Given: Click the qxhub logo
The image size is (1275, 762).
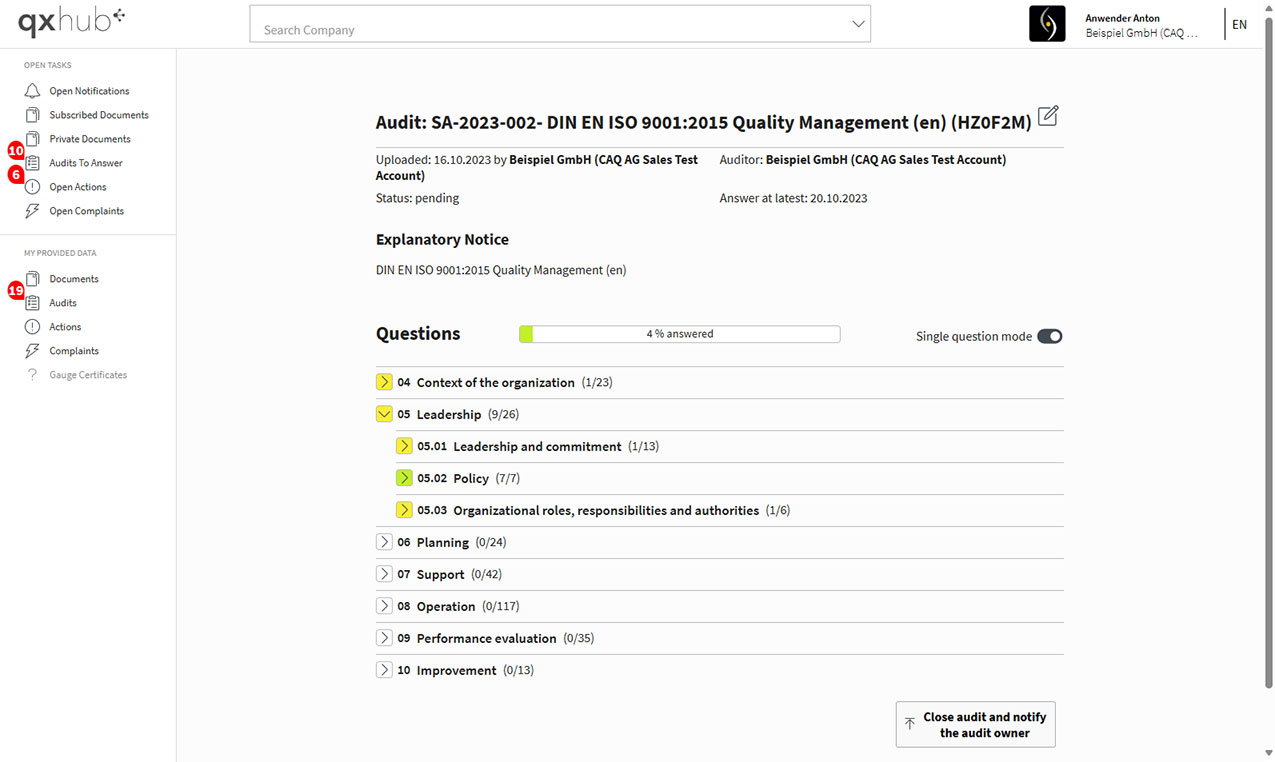Looking at the screenshot, I should [x=71, y=19].
